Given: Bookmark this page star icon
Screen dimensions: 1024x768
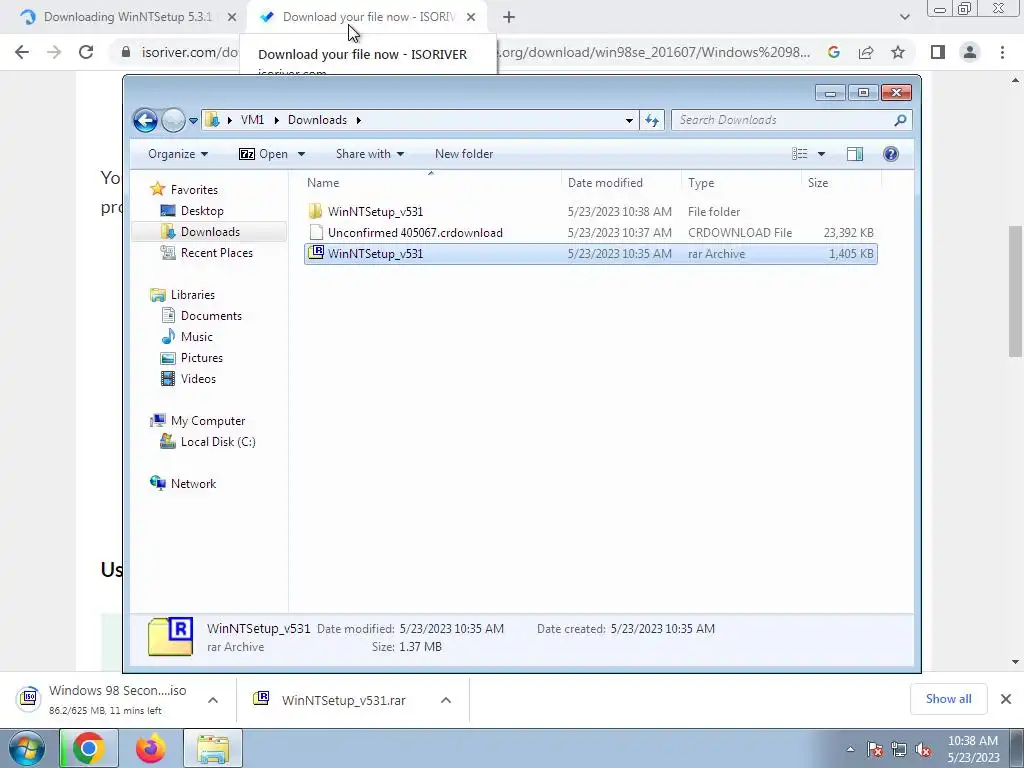Looking at the screenshot, I should (x=898, y=52).
